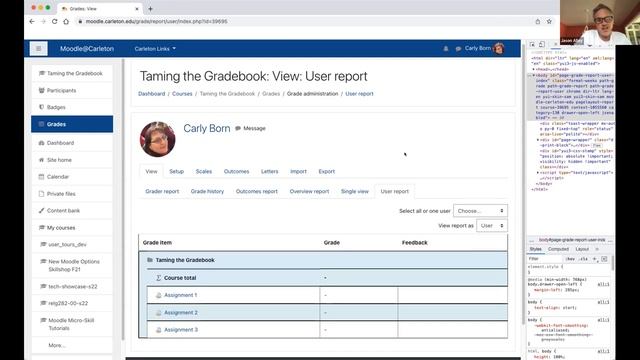Open the Overview report sub-tab
Viewport: 640px width, 360px height.
[309, 191]
